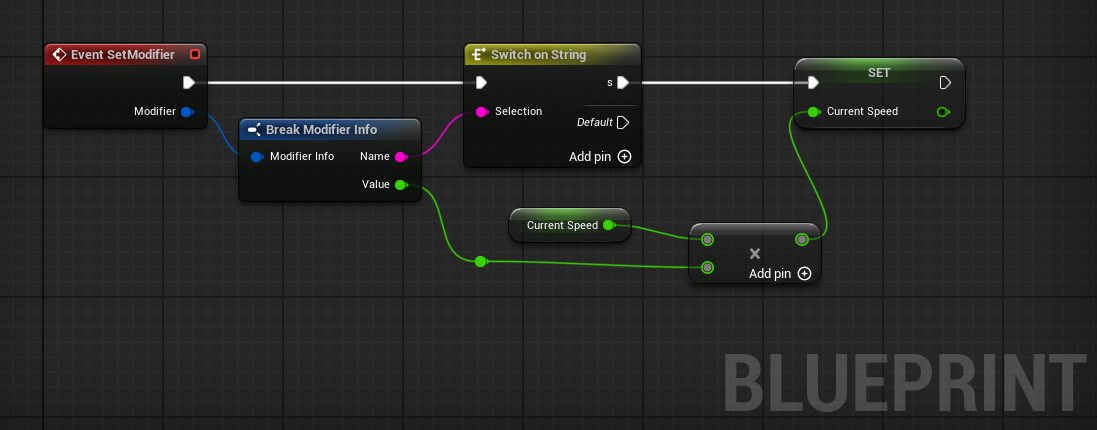This screenshot has height=430, width=1097.
Task: Select the green Value output pin
Action: click(x=400, y=184)
